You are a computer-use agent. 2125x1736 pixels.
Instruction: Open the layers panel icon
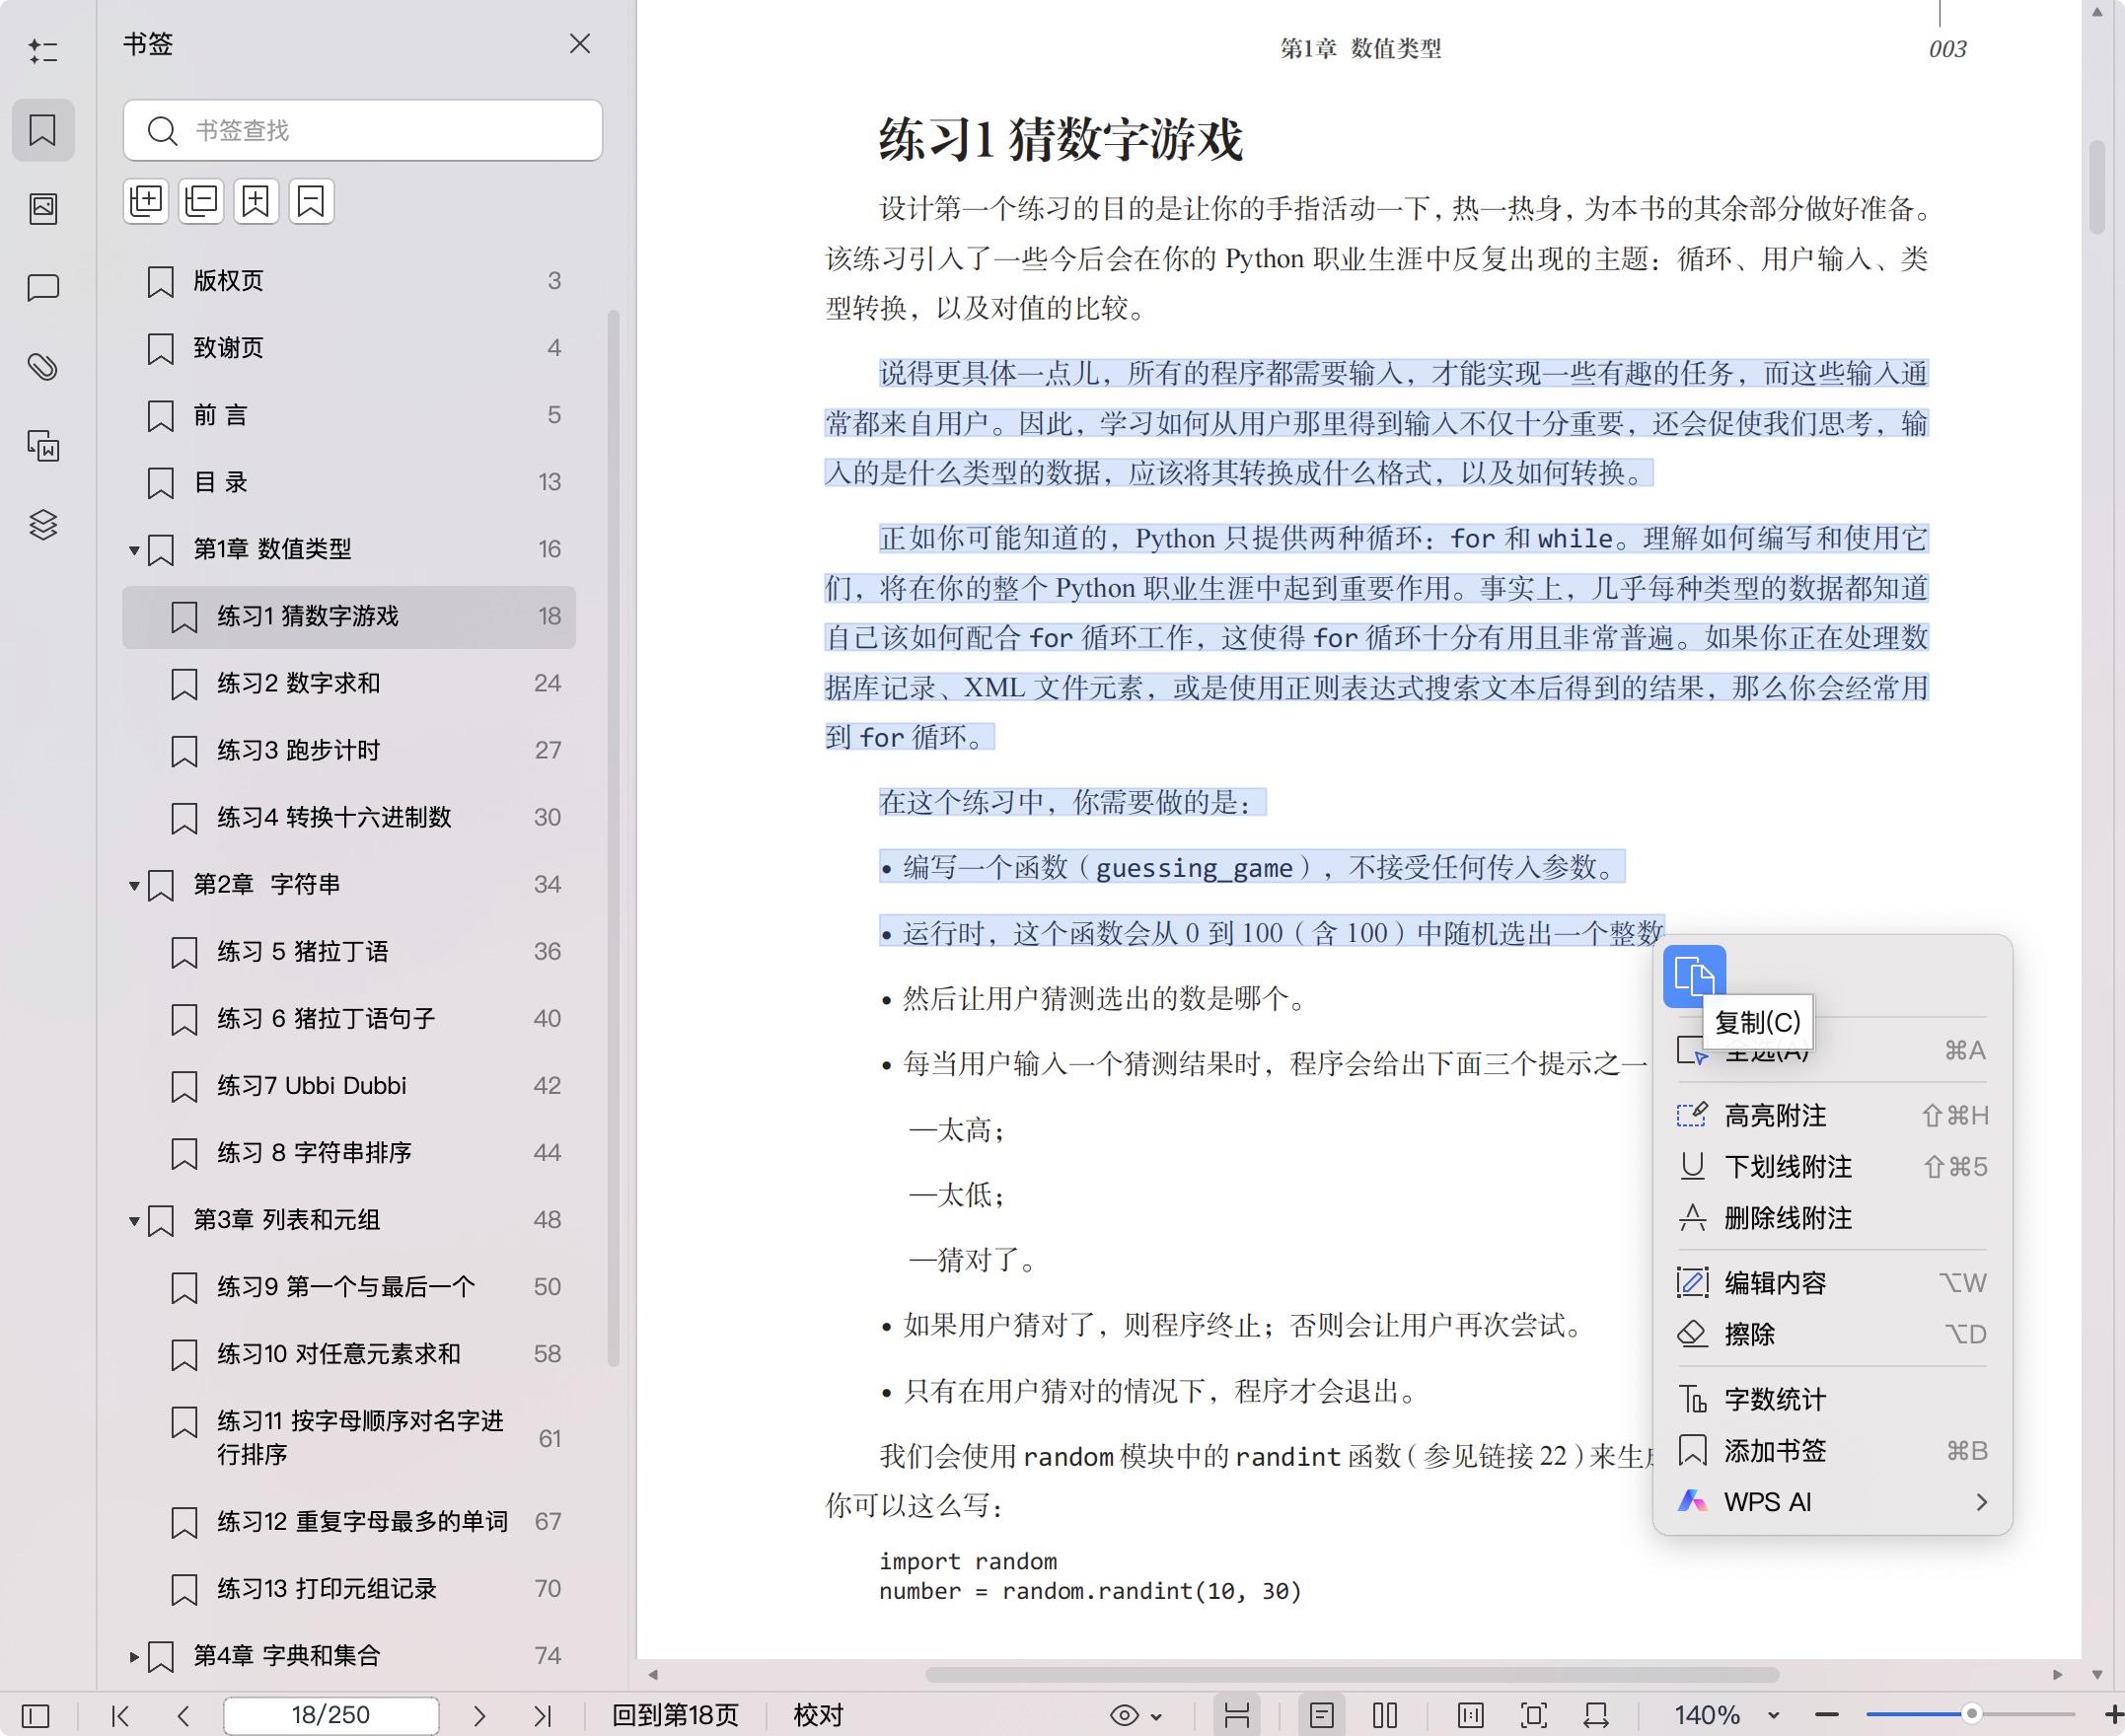point(43,524)
